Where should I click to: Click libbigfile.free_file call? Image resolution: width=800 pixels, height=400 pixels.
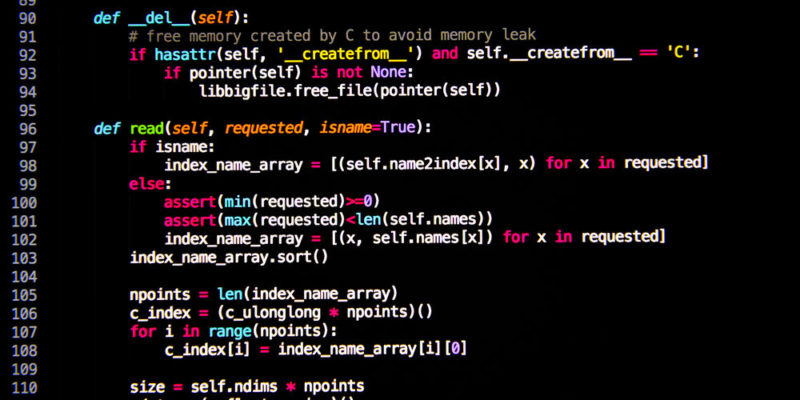tap(350, 91)
